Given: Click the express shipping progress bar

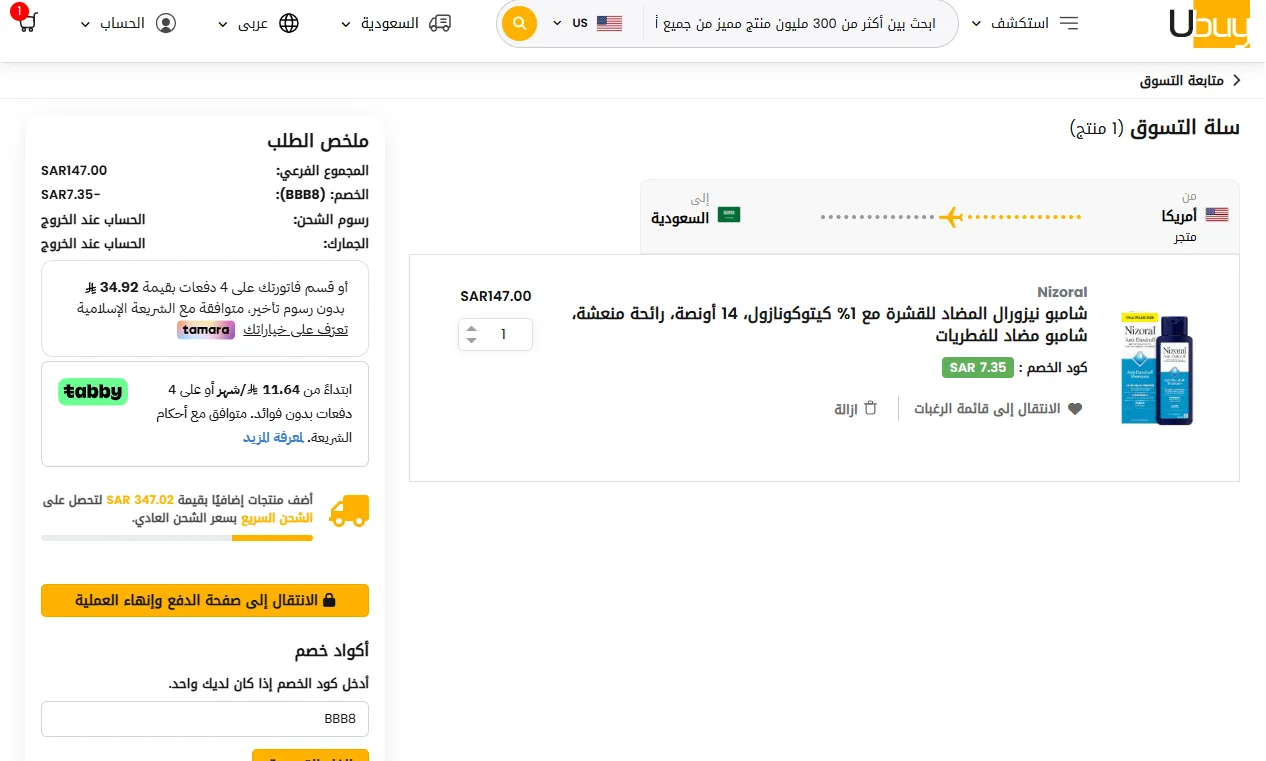Looking at the screenshot, I should [x=177, y=538].
